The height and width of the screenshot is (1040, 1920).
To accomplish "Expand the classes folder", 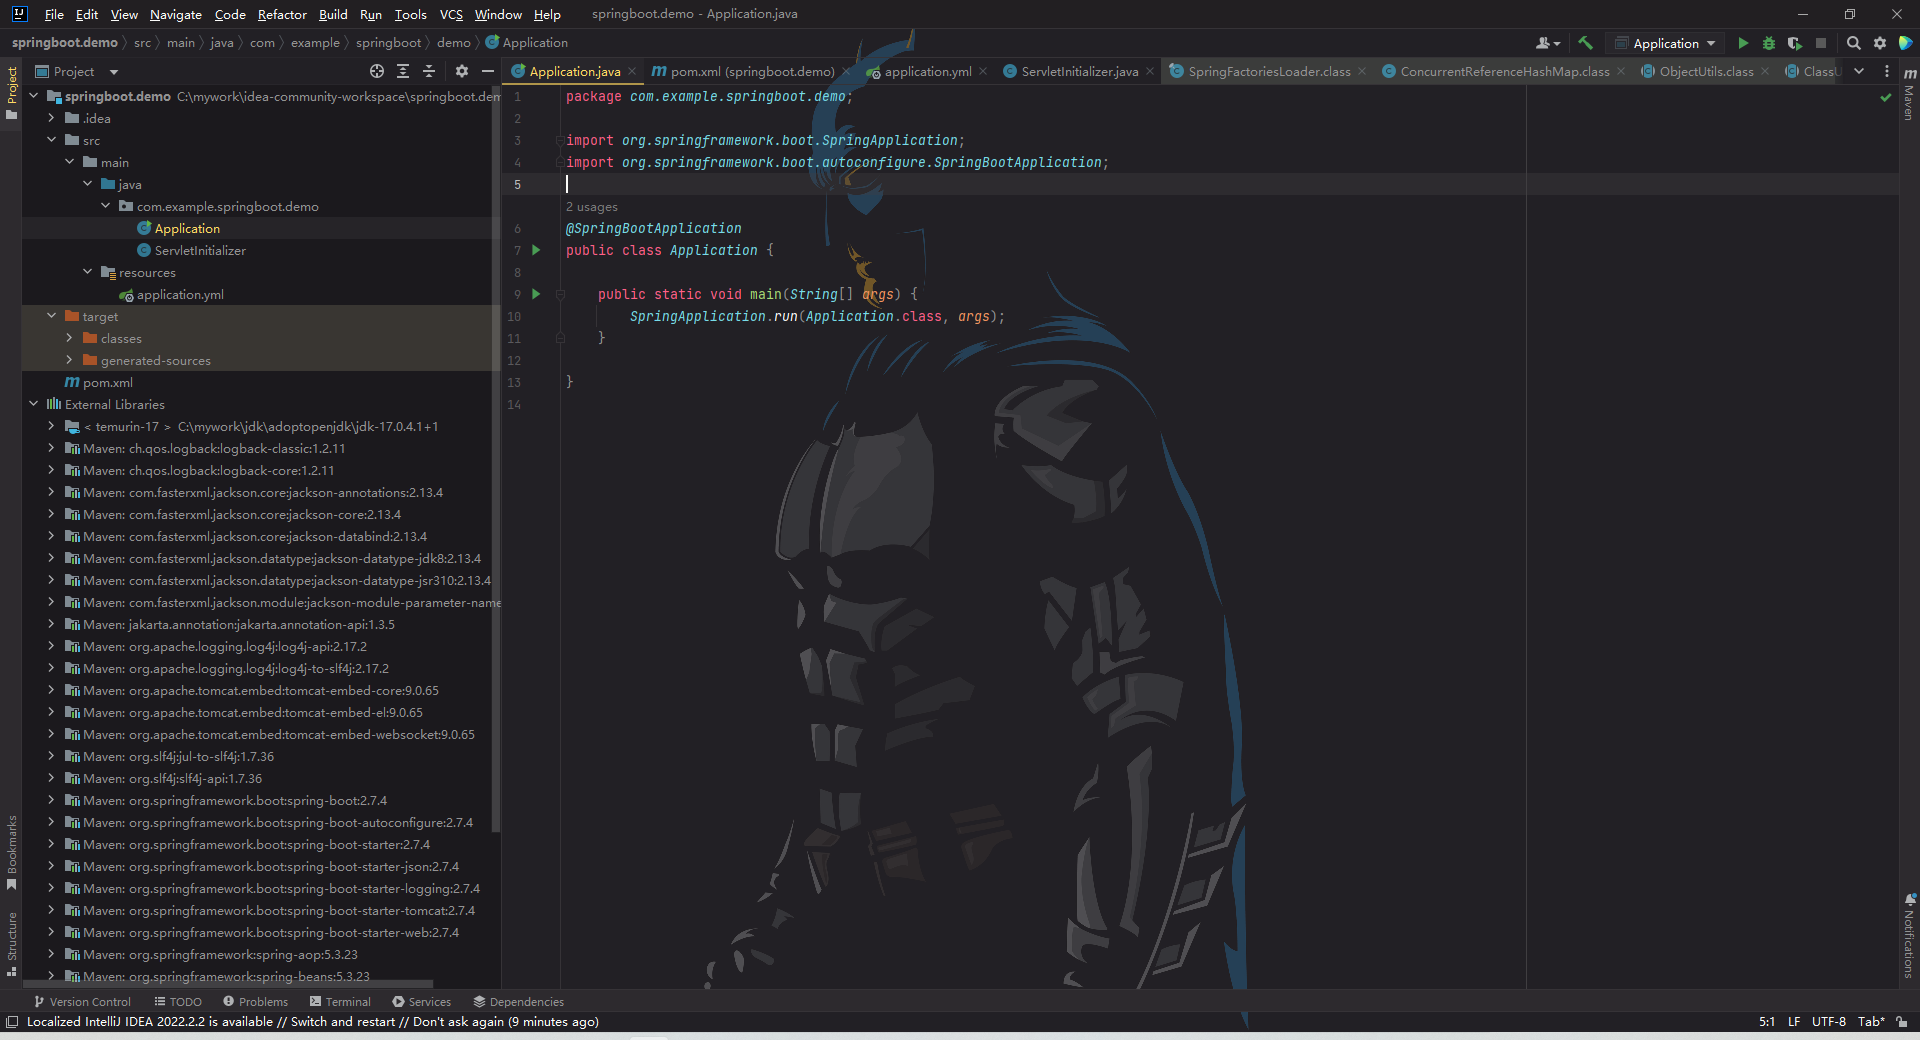I will (x=69, y=338).
